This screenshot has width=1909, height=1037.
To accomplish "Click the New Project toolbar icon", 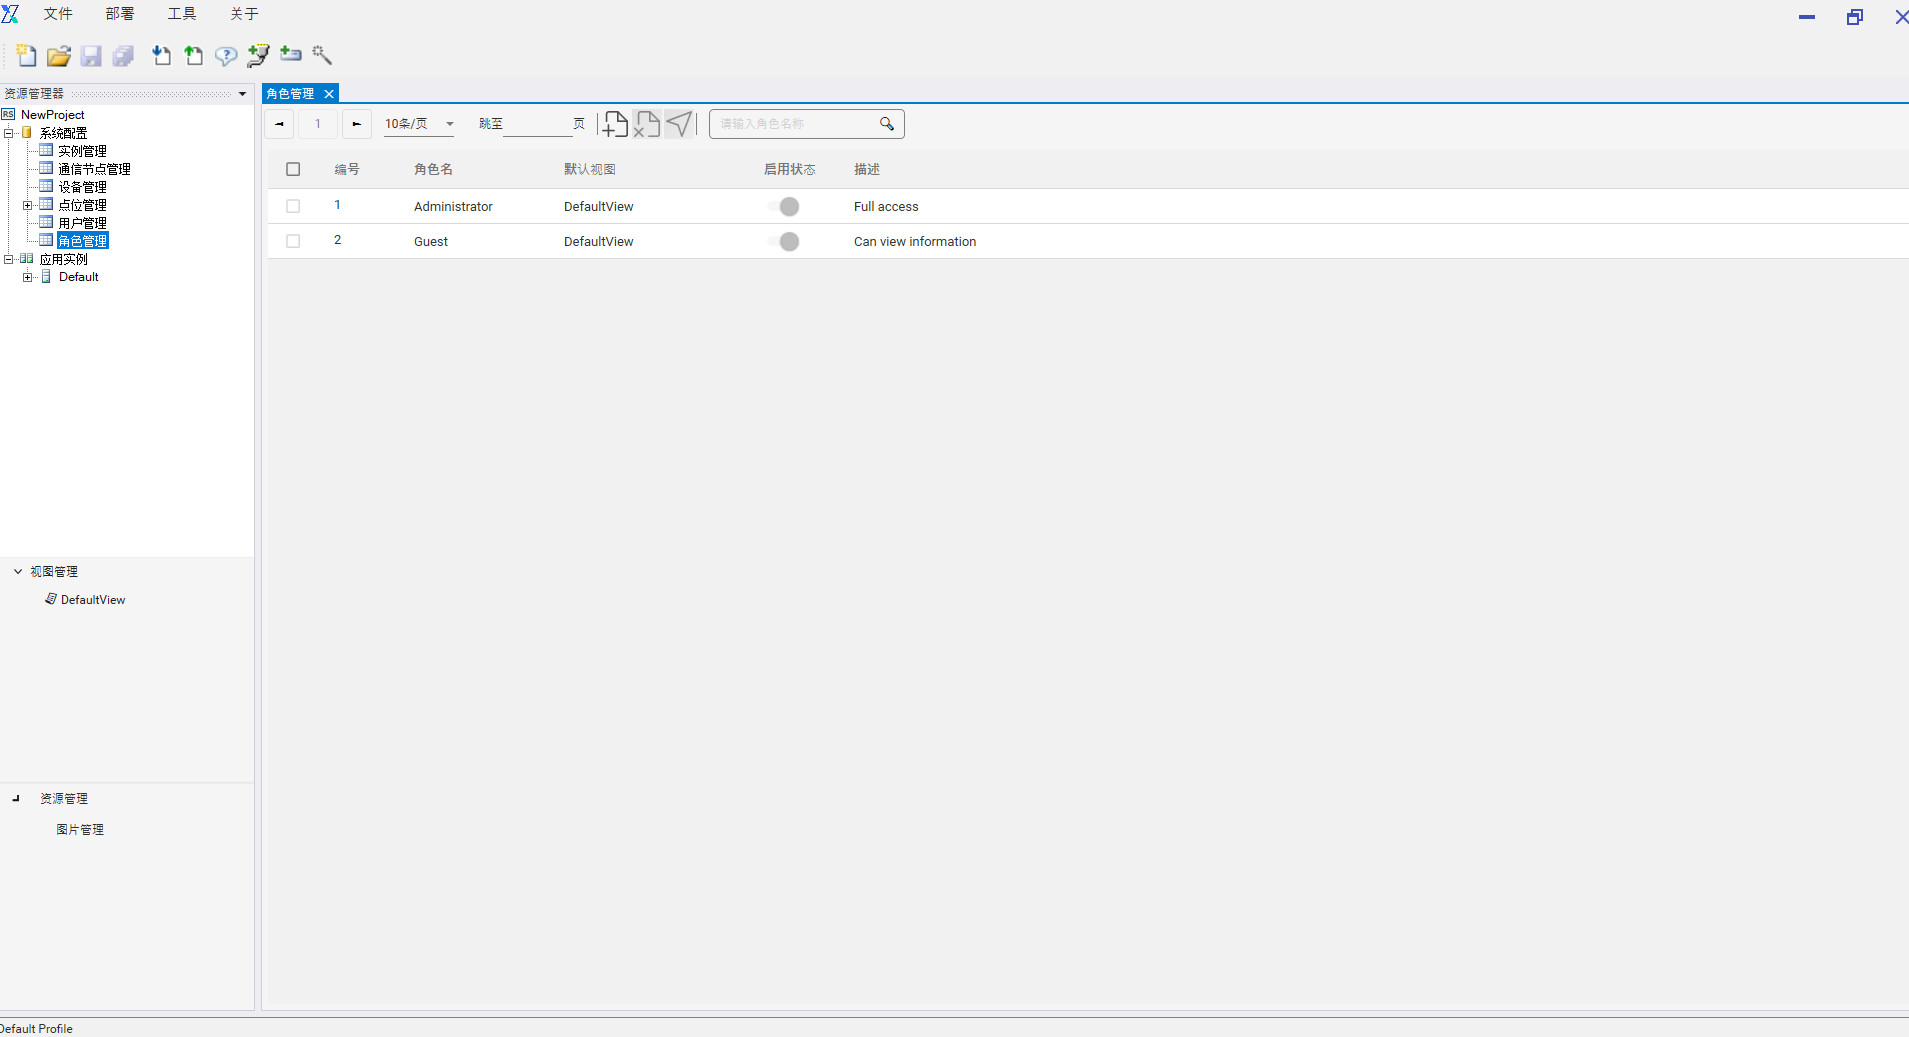I will click(x=27, y=56).
